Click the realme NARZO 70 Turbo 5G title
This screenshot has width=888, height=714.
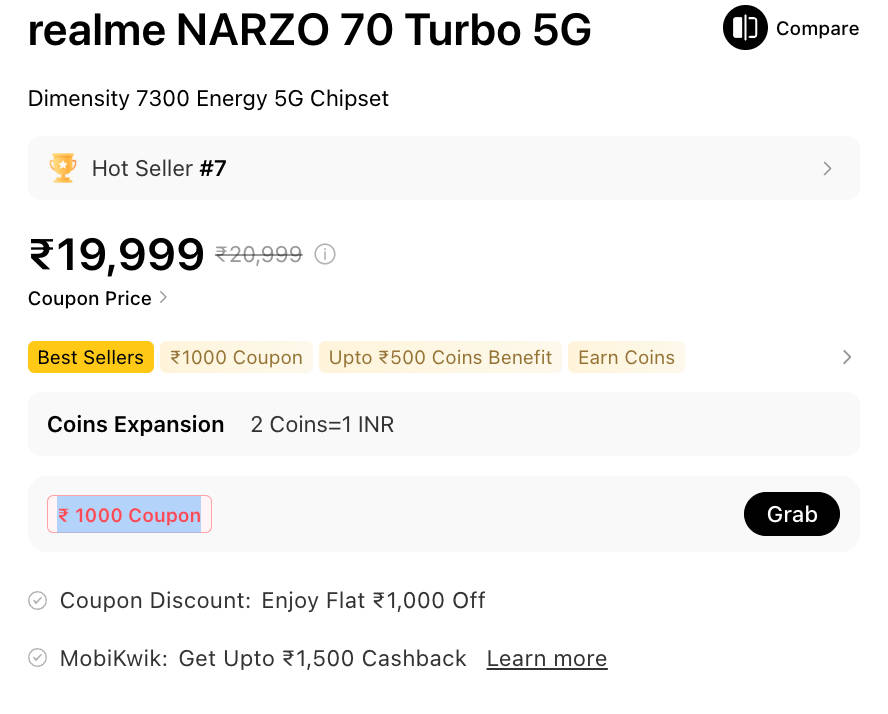pyautogui.click(x=309, y=32)
